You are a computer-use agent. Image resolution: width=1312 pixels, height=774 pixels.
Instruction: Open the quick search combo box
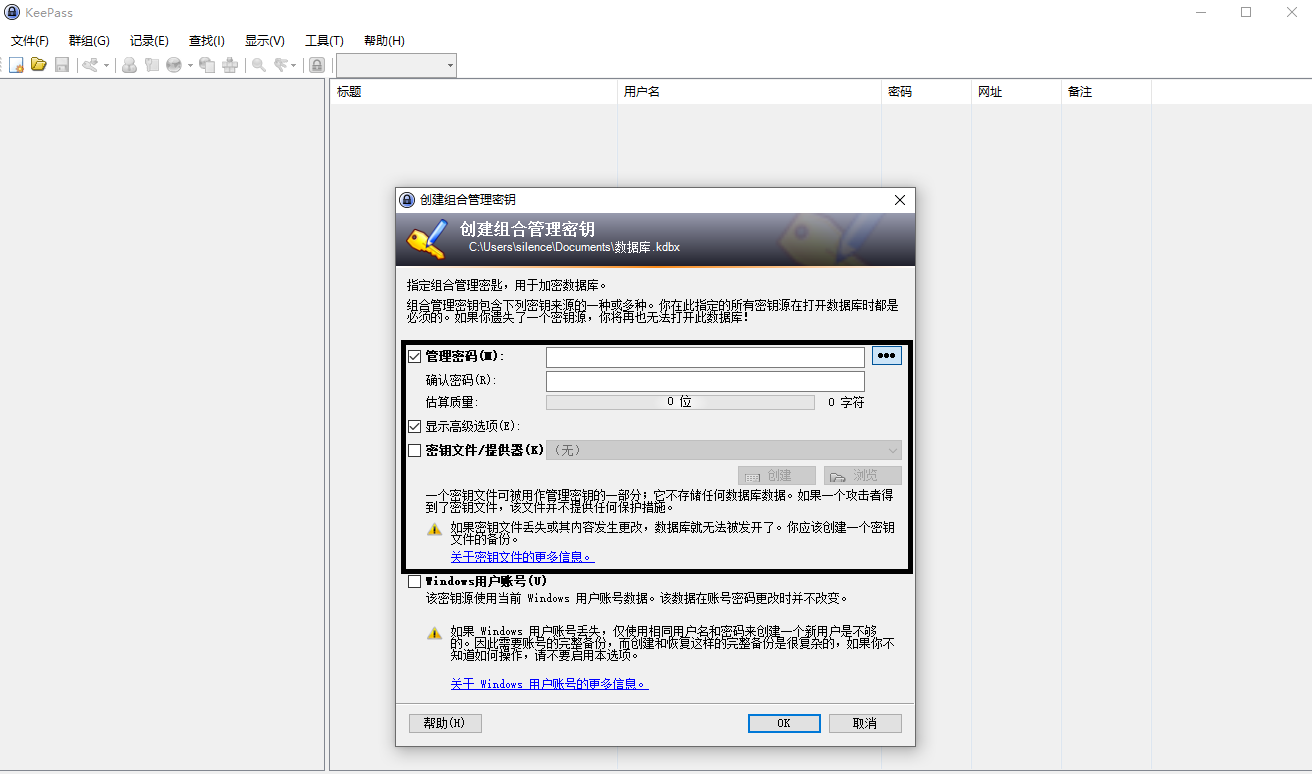click(x=396, y=65)
